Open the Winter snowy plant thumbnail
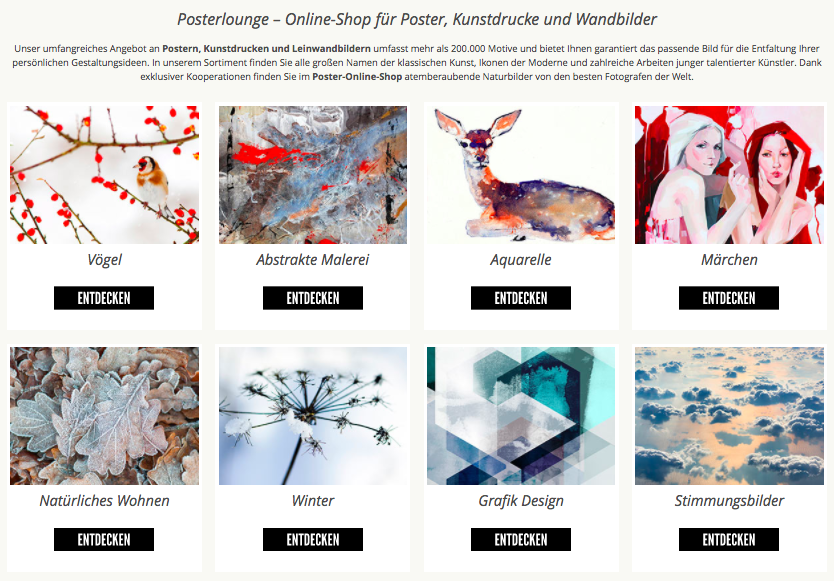 tap(313, 416)
